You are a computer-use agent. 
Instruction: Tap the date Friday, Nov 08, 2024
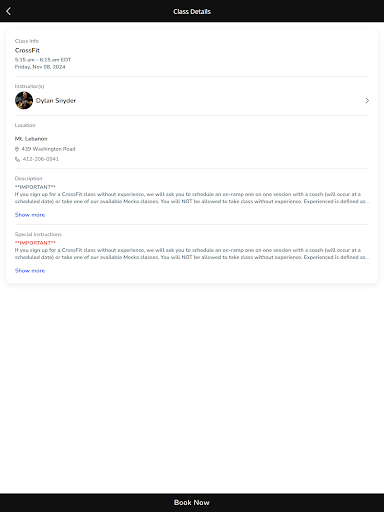40,67
